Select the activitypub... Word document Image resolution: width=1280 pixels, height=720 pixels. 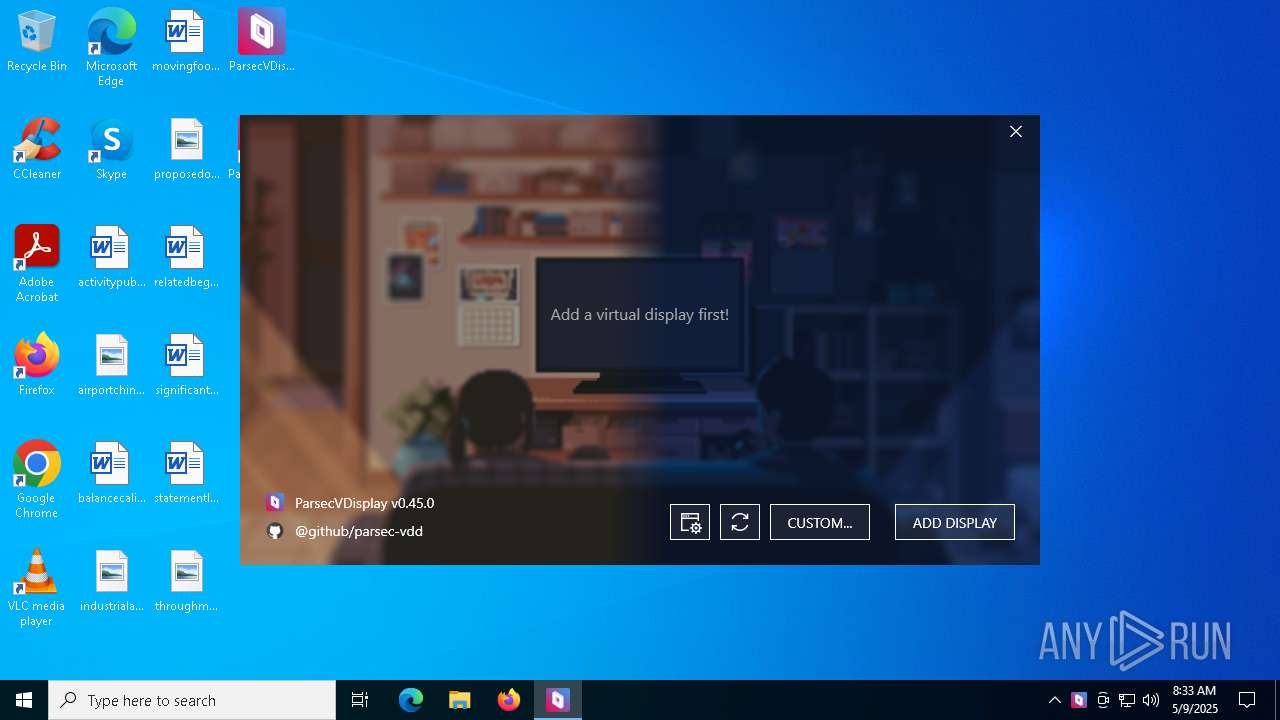click(x=111, y=257)
